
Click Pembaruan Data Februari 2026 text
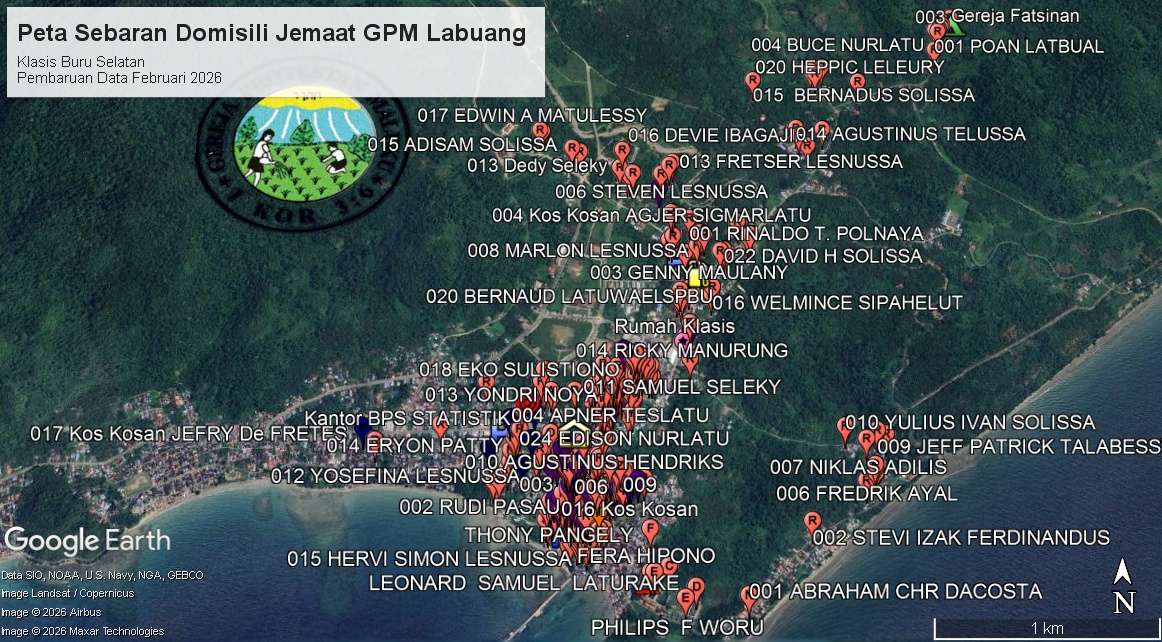pyautogui.click(x=119, y=78)
